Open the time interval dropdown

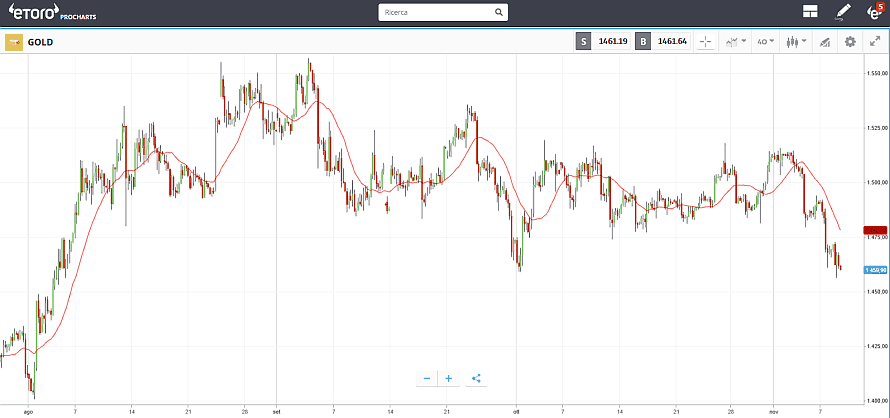point(765,42)
